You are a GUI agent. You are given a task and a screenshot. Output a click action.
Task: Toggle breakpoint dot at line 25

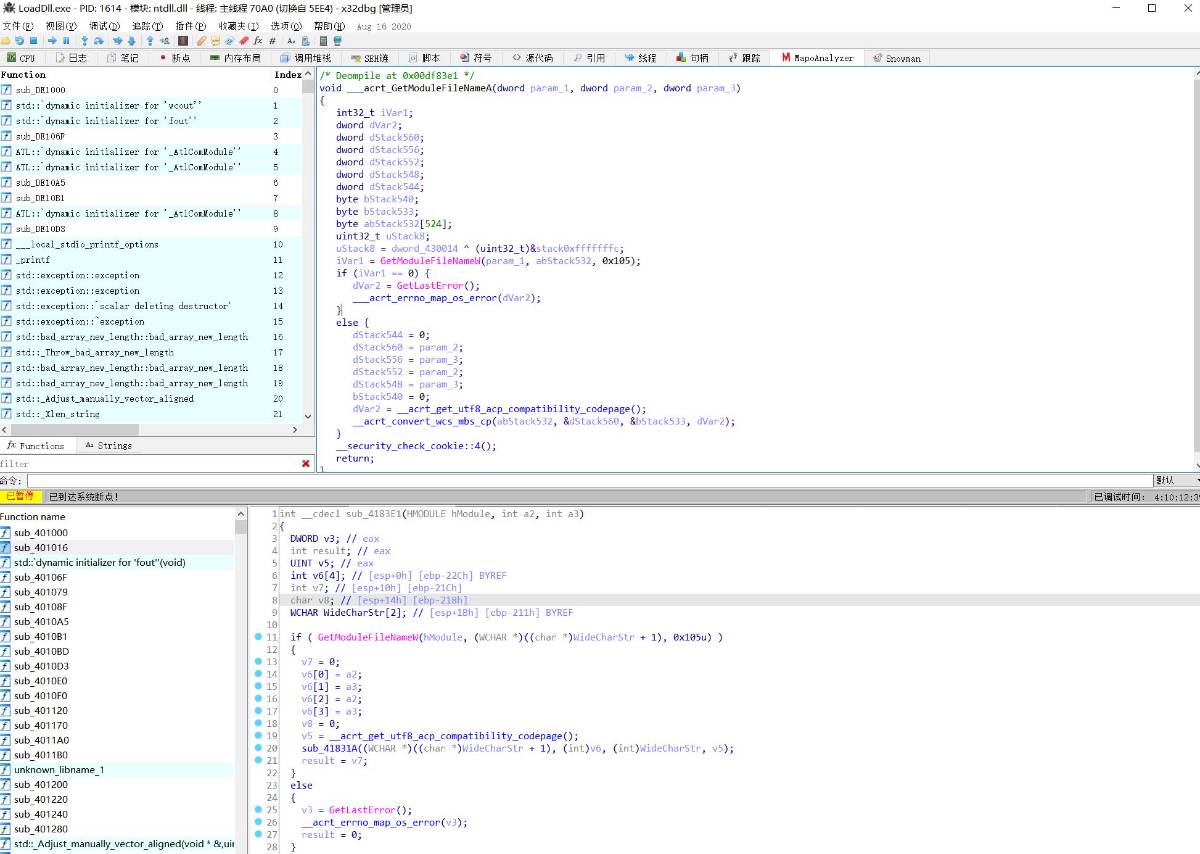pos(258,810)
